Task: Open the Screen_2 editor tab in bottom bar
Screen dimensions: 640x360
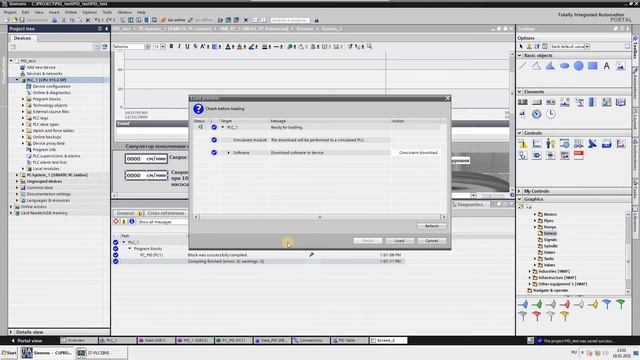Action: tap(388, 340)
